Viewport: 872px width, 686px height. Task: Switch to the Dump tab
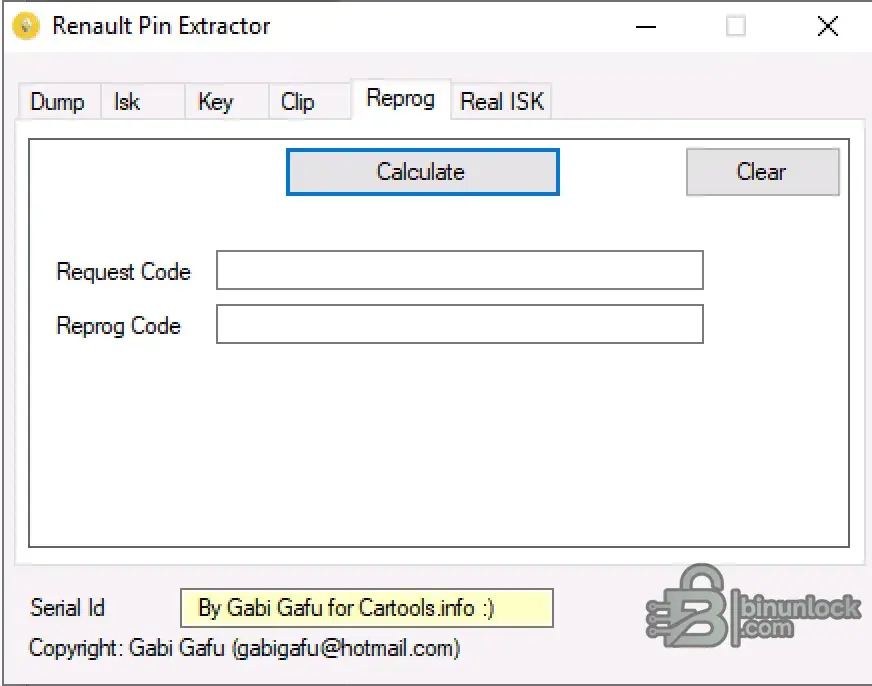(59, 102)
